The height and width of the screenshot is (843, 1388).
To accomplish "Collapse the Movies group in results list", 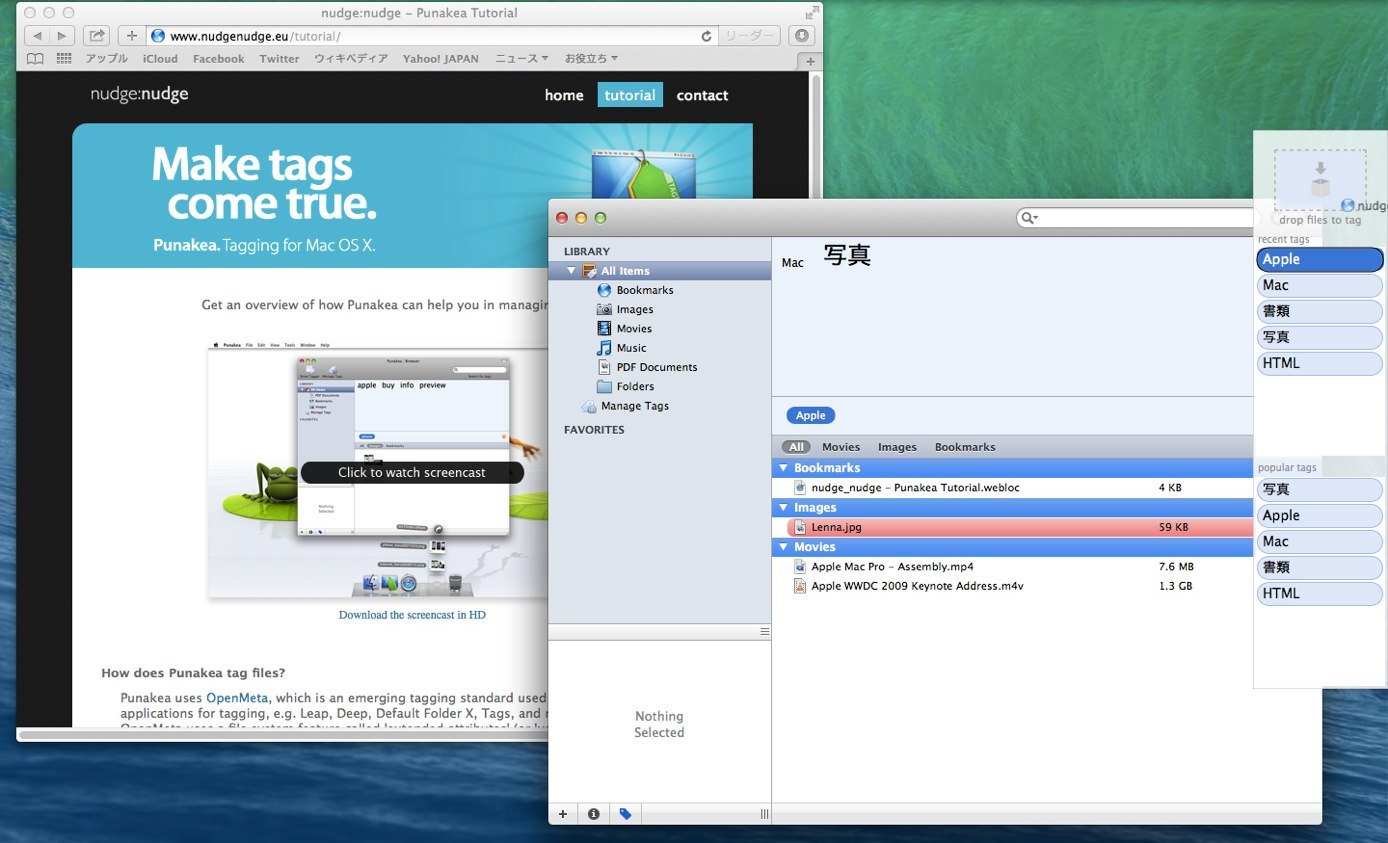I will (x=783, y=547).
